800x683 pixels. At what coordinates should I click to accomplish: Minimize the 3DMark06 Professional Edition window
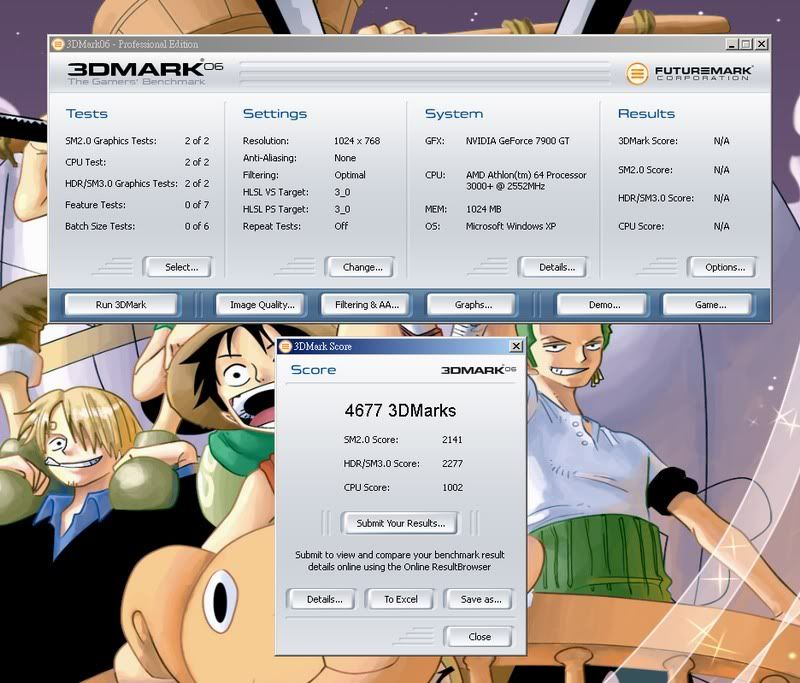click(732, 44)
